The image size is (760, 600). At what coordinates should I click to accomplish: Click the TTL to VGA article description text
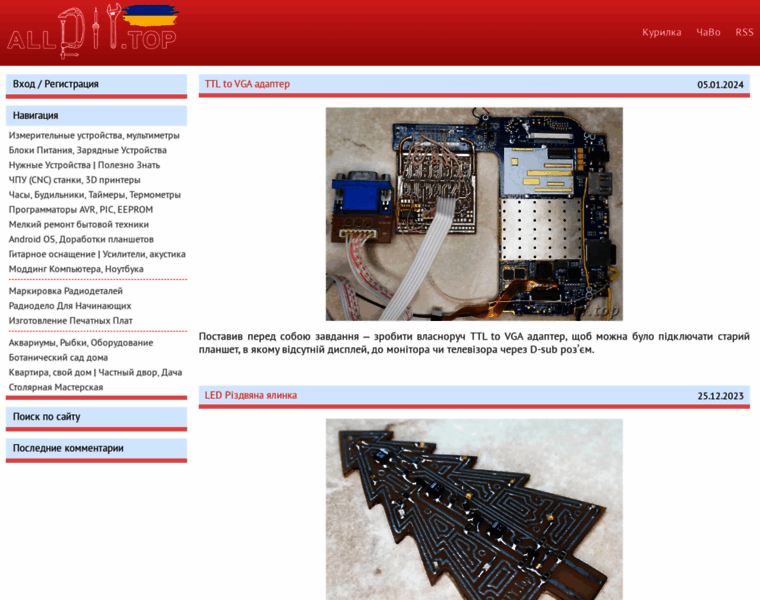coord(474,343)
